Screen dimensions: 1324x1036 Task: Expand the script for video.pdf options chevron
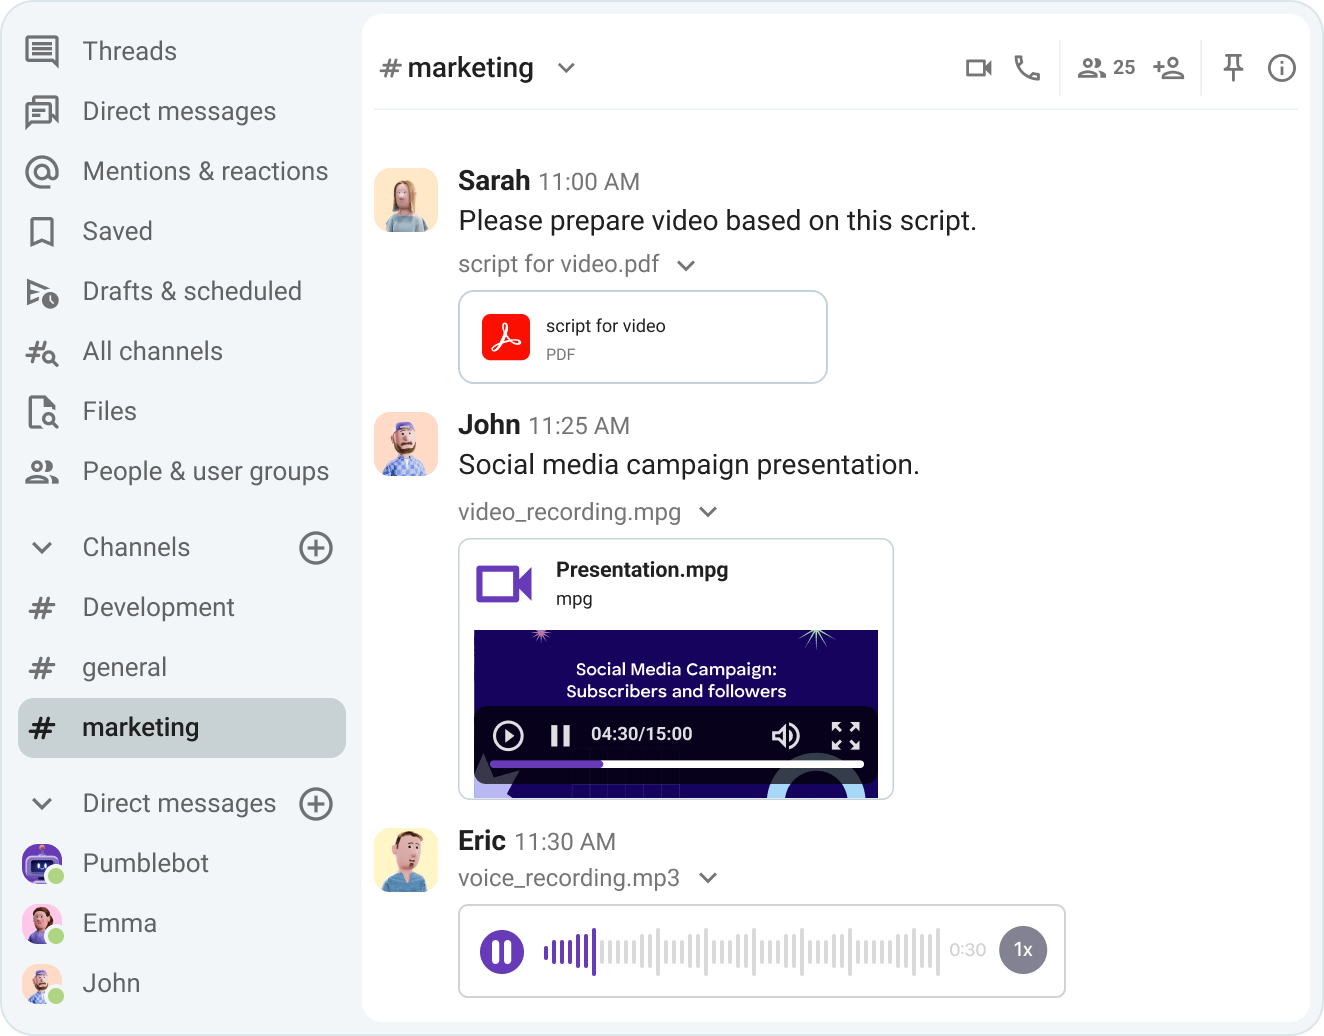pos(686,265)
